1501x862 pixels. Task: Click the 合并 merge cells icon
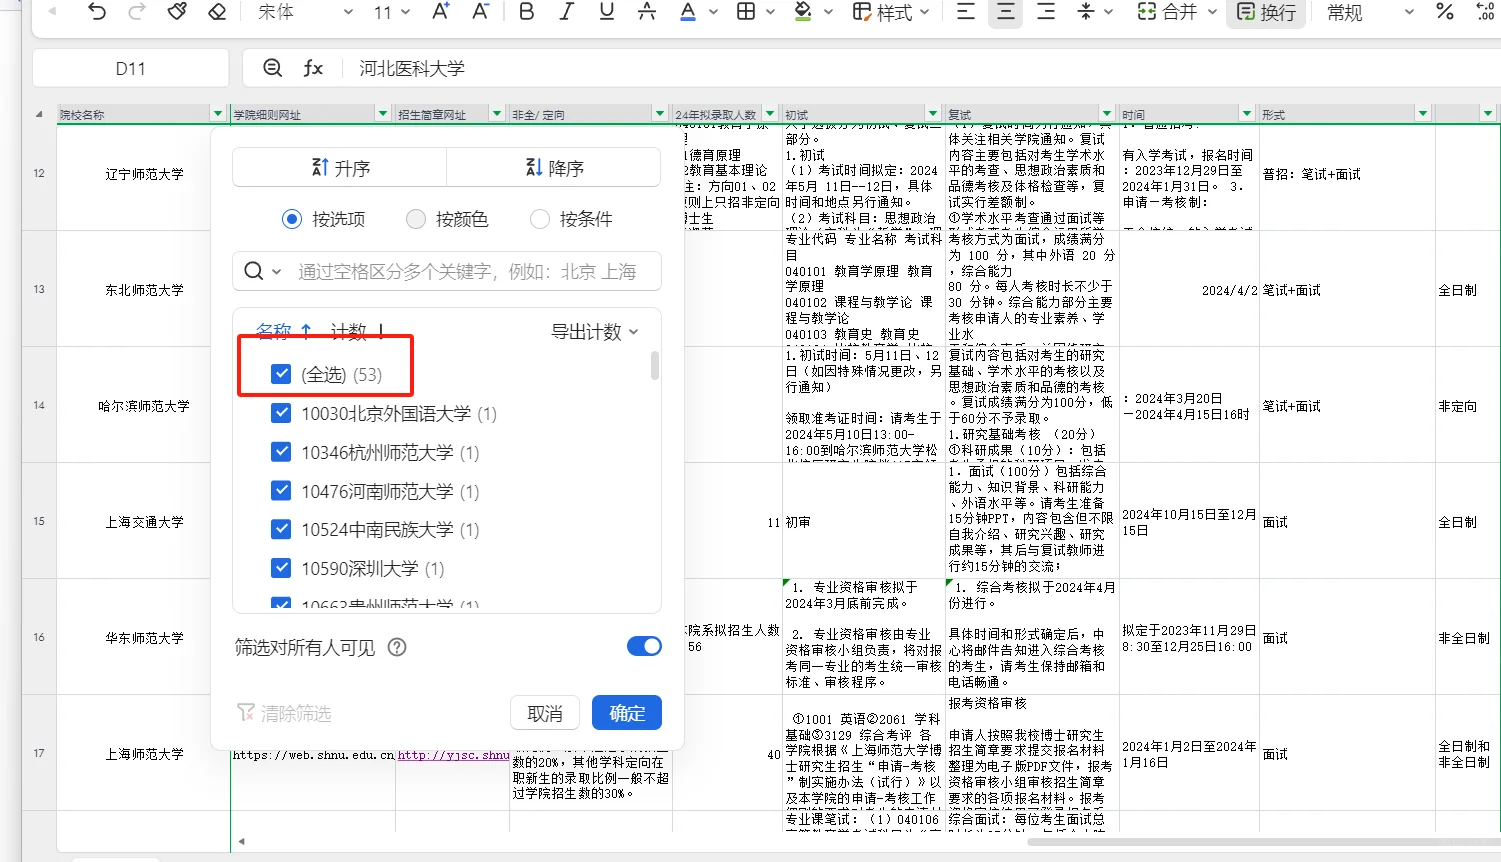click(1167, 12)
